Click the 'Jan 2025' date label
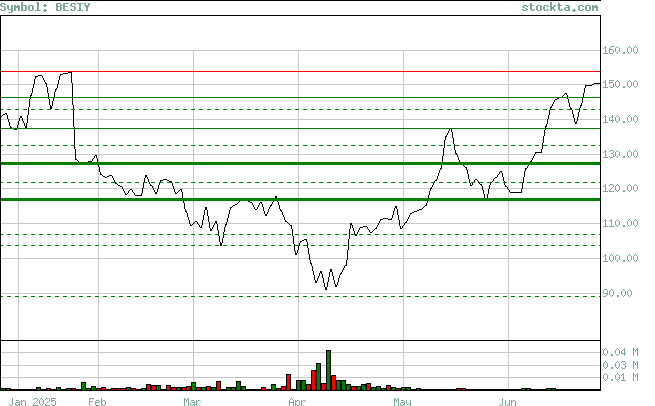655x406 pixels. coord(33,401)
